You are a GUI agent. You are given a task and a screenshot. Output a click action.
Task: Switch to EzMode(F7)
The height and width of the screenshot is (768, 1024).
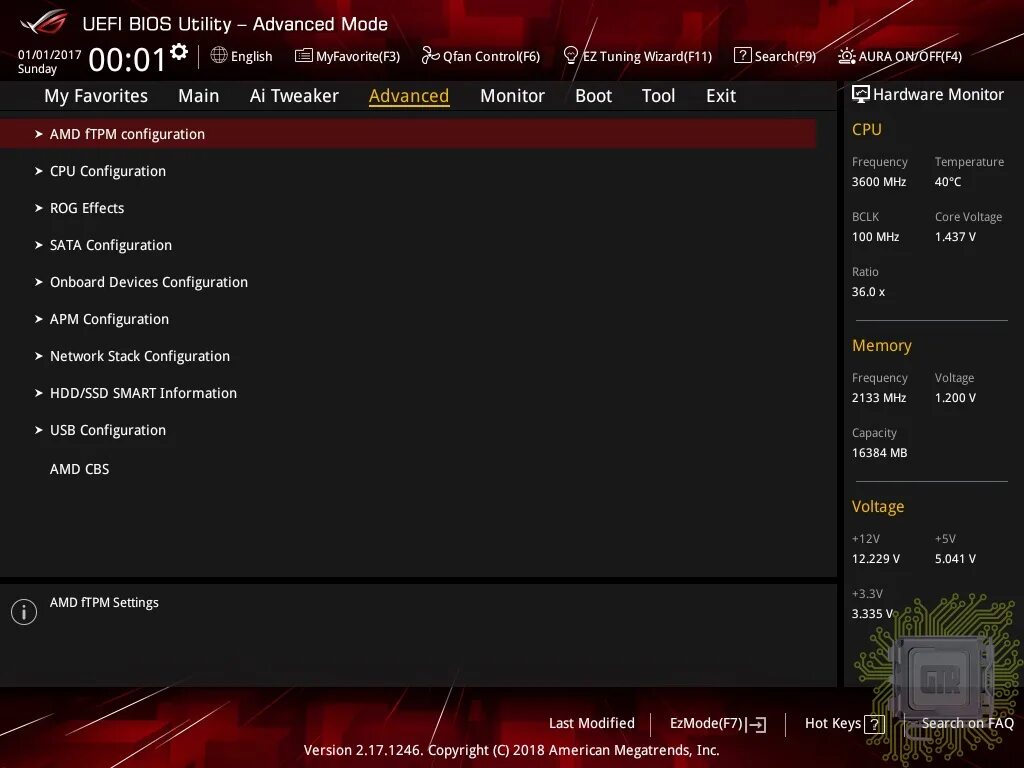pyautogui.click(x=707, y=724)
